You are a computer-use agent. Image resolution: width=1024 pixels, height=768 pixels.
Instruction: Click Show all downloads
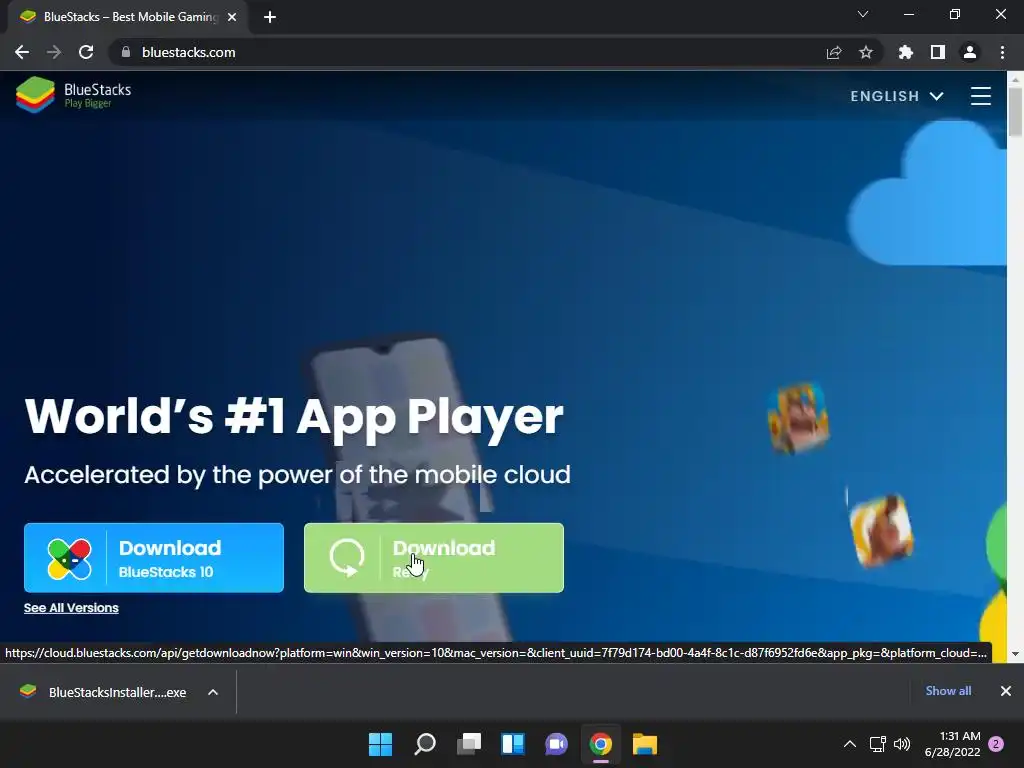[948, 691]
